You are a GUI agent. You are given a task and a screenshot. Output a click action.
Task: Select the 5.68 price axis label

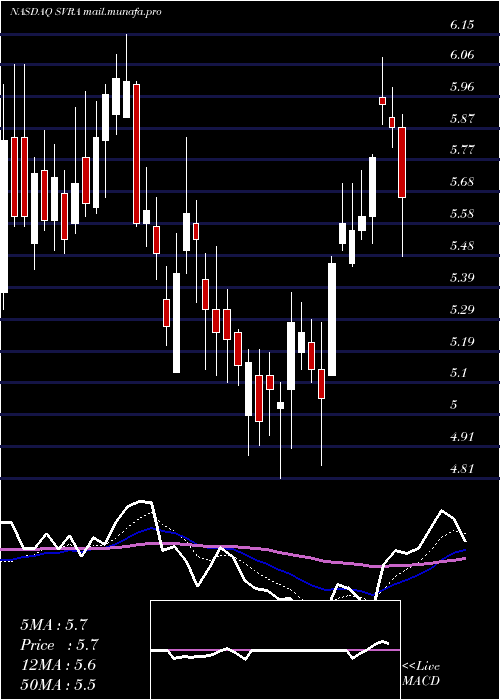click(x=462, y=182)
